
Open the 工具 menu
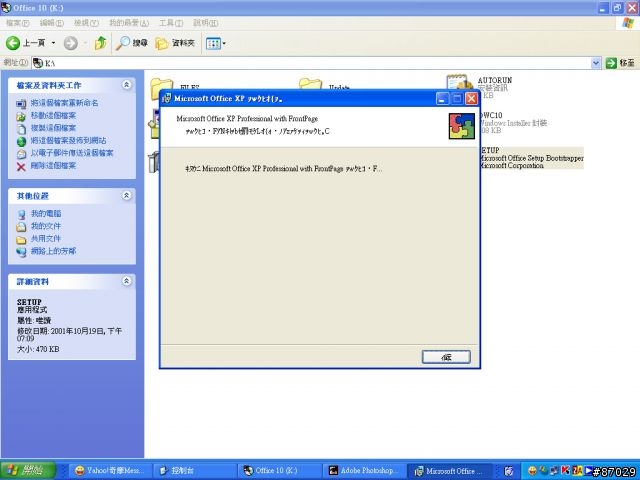coord(171,23)
